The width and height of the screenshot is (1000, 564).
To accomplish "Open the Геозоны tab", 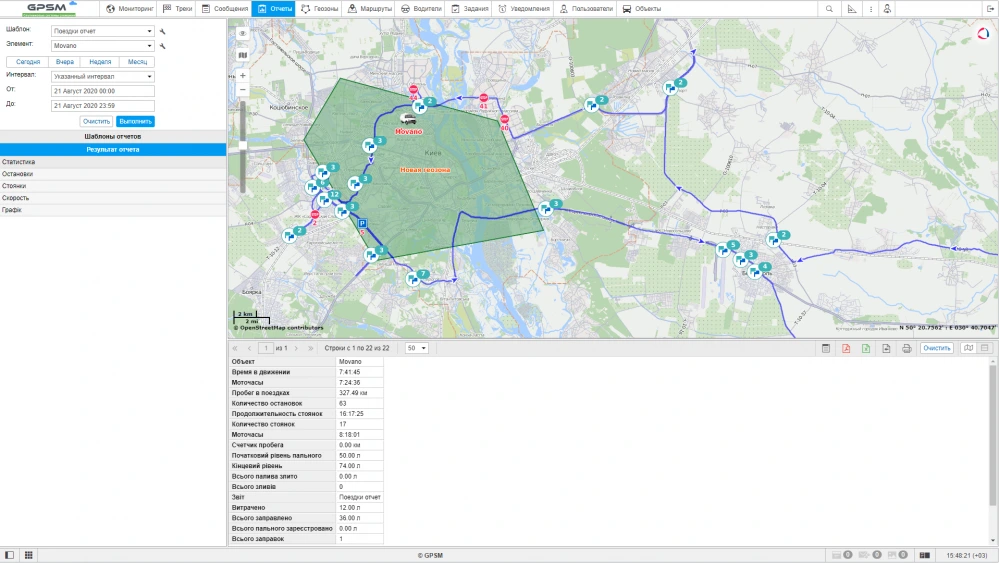I will coord(319,8).
